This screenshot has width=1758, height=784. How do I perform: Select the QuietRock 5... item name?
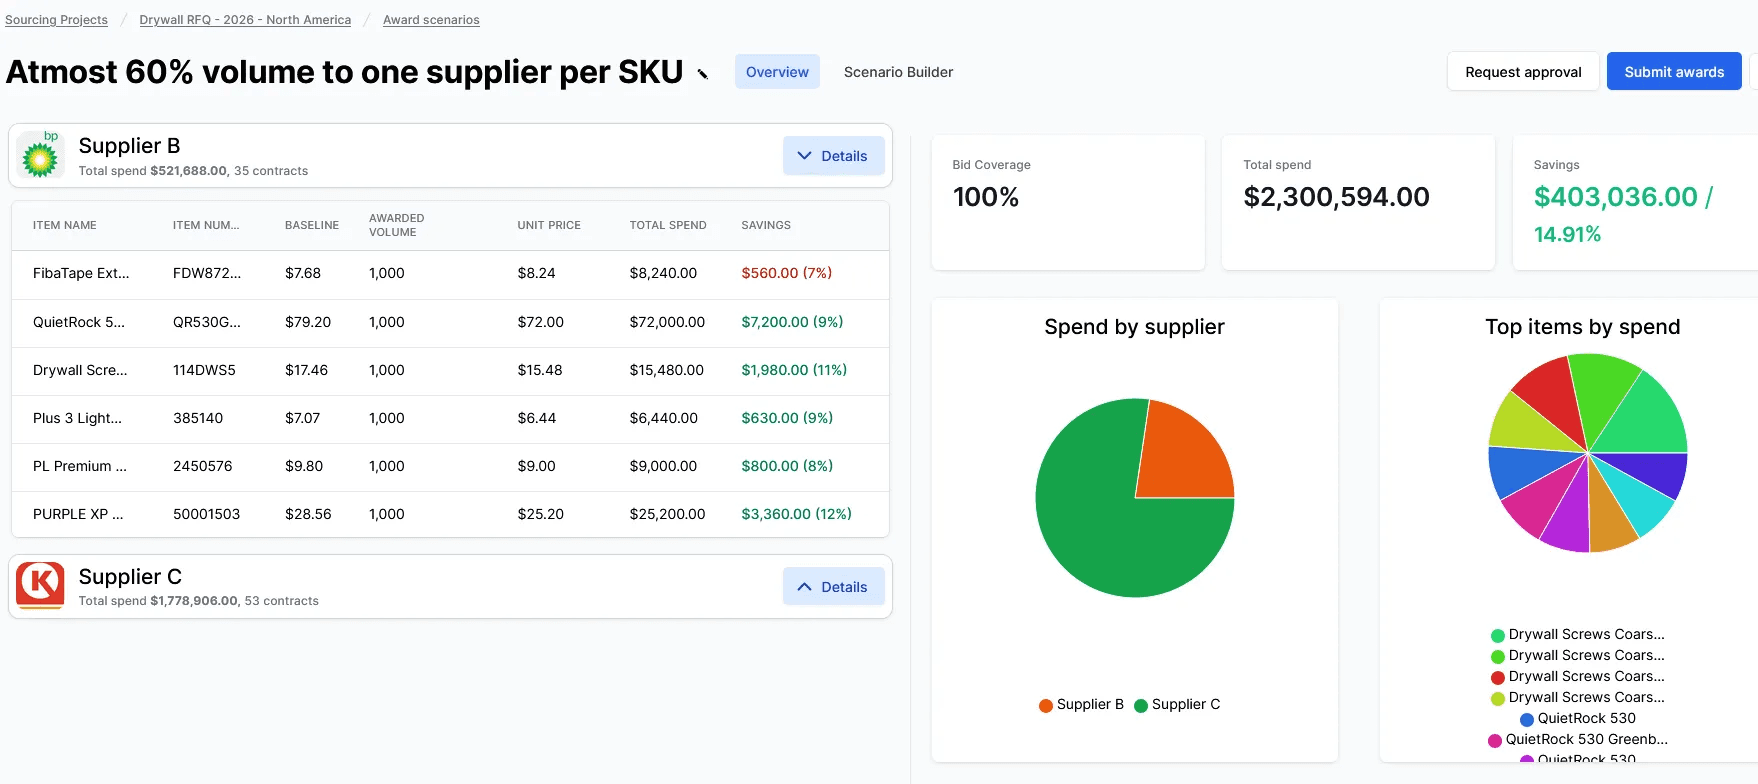coord(79,322)
